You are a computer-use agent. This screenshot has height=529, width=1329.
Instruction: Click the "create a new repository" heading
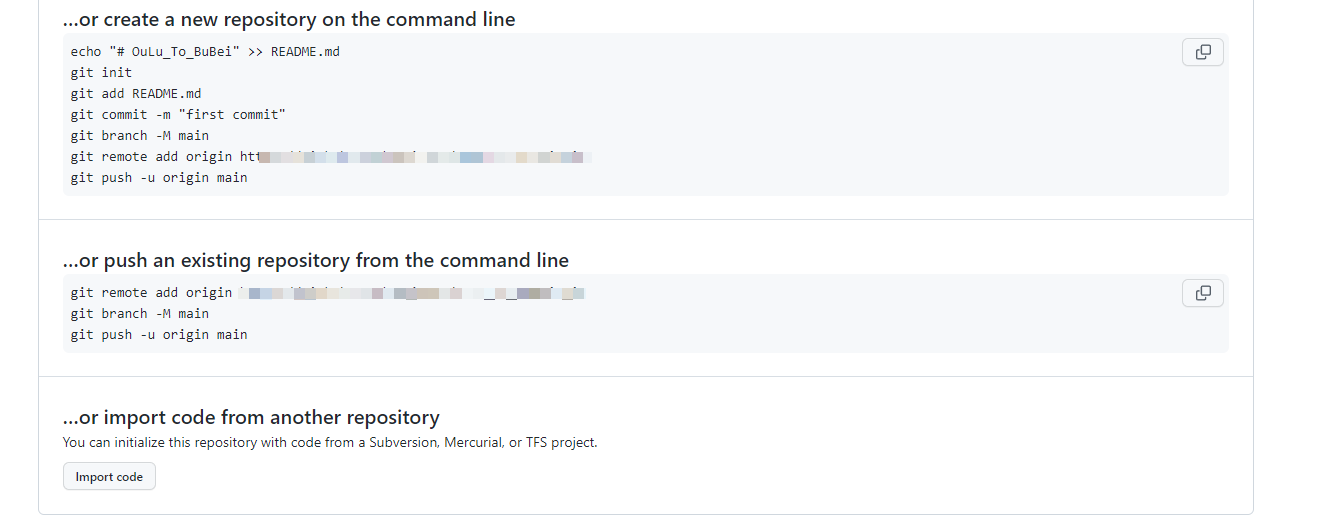[x=289, y=20]
